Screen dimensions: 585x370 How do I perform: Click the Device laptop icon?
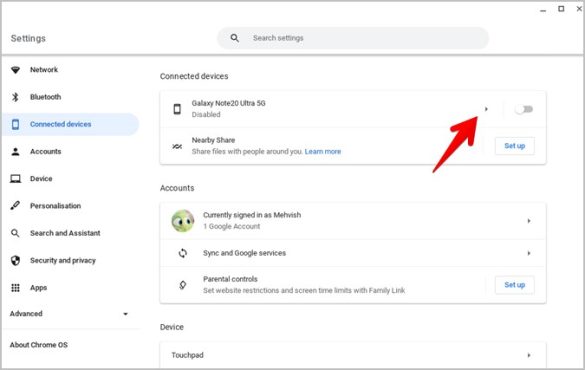pyautogui.click(x=15, y=179)
